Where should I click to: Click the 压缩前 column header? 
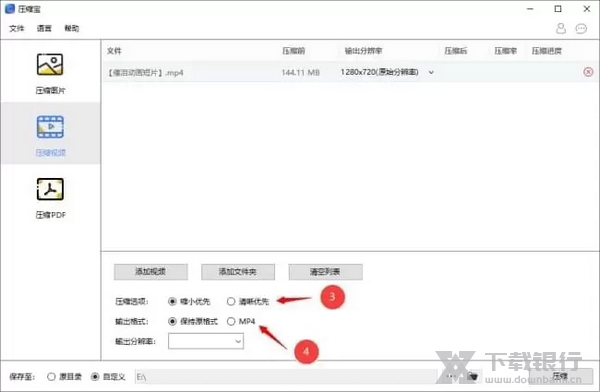pos(293,51)
